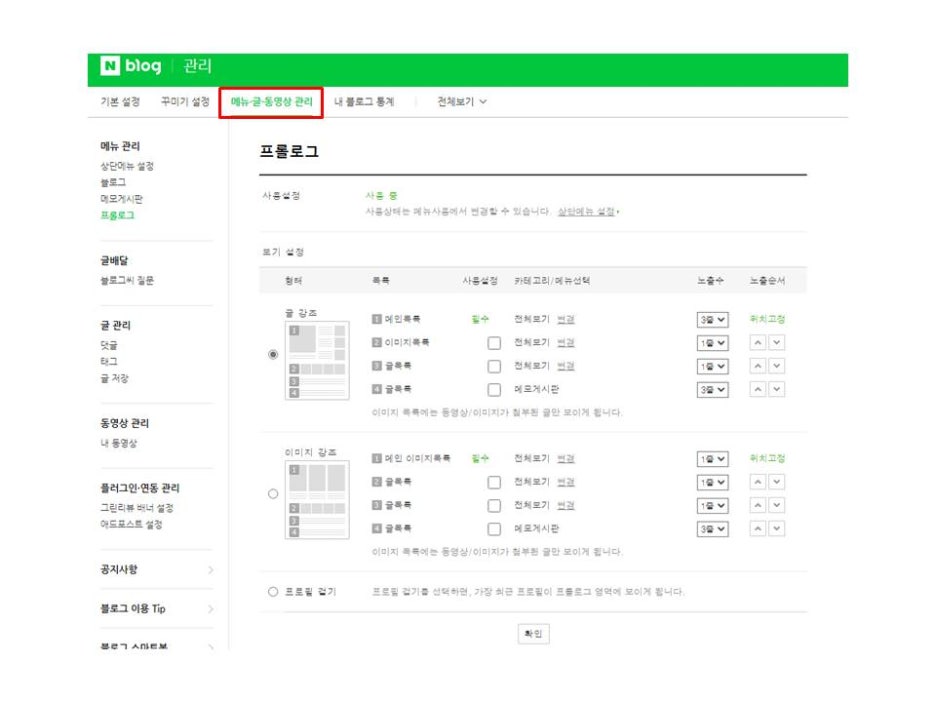Click 변경 link for 메인목록 row
Screen dimensions: 936x702
[x=565, y=319]
